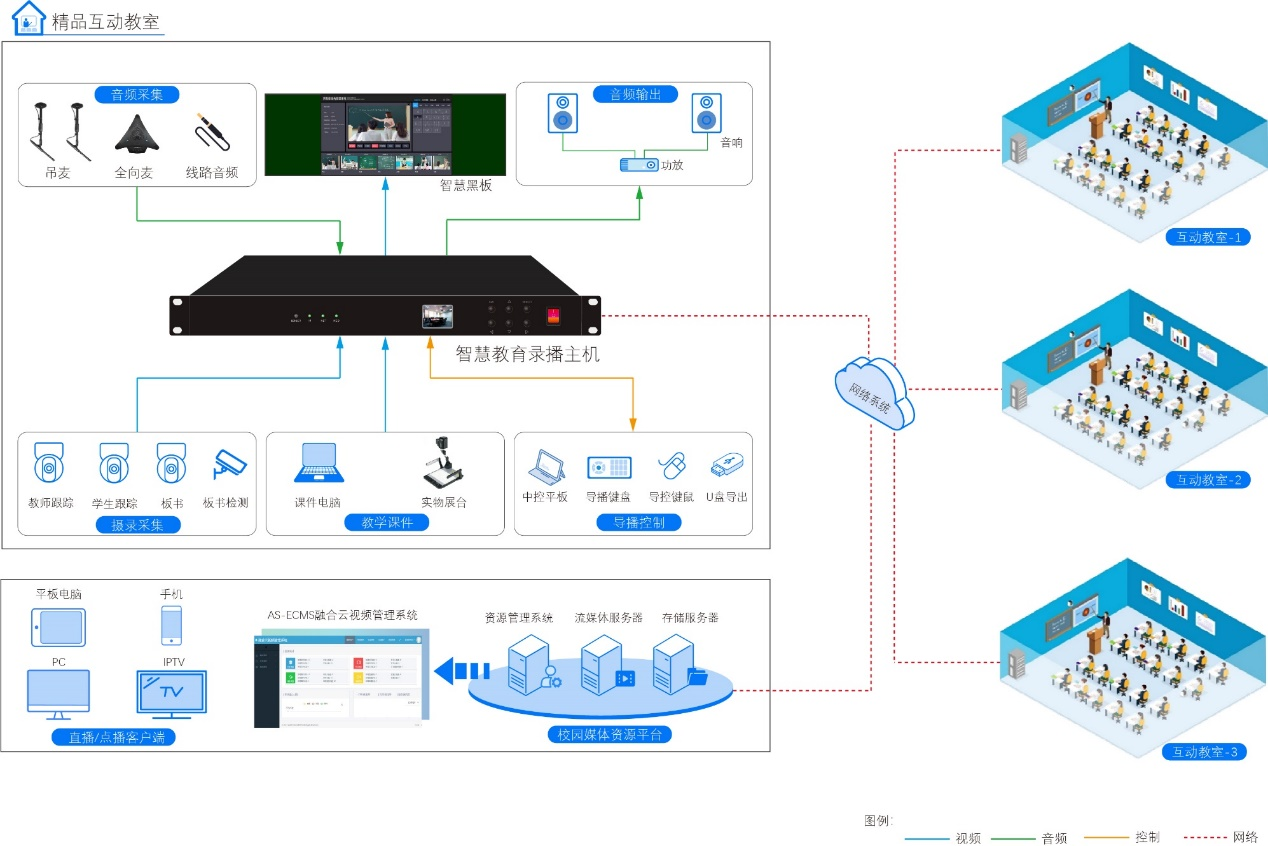Click the U盘导出 USB drive icon
Viewport: 1268px width, 846px height.
tap(725, 466)
